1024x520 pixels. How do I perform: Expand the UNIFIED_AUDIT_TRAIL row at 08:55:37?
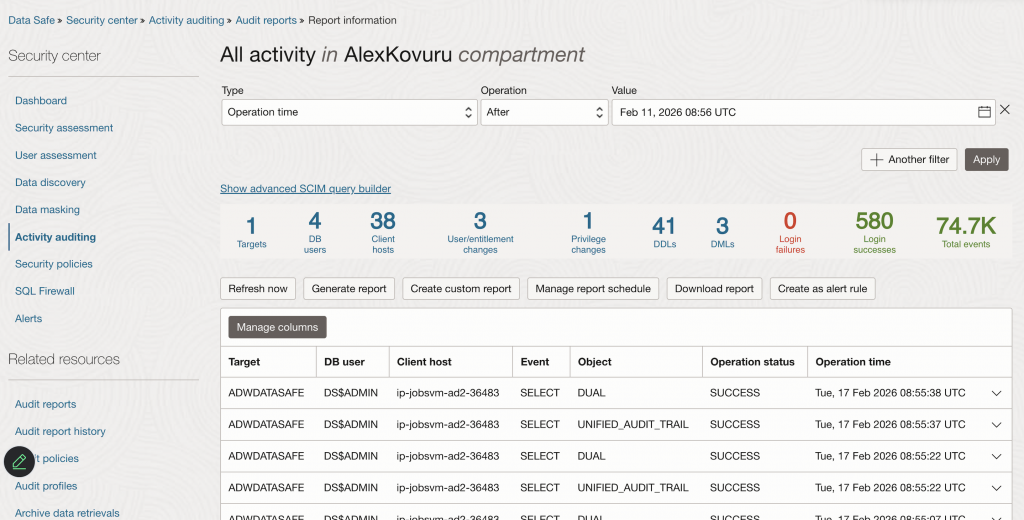pyautogui.click(x=996, y=424)
